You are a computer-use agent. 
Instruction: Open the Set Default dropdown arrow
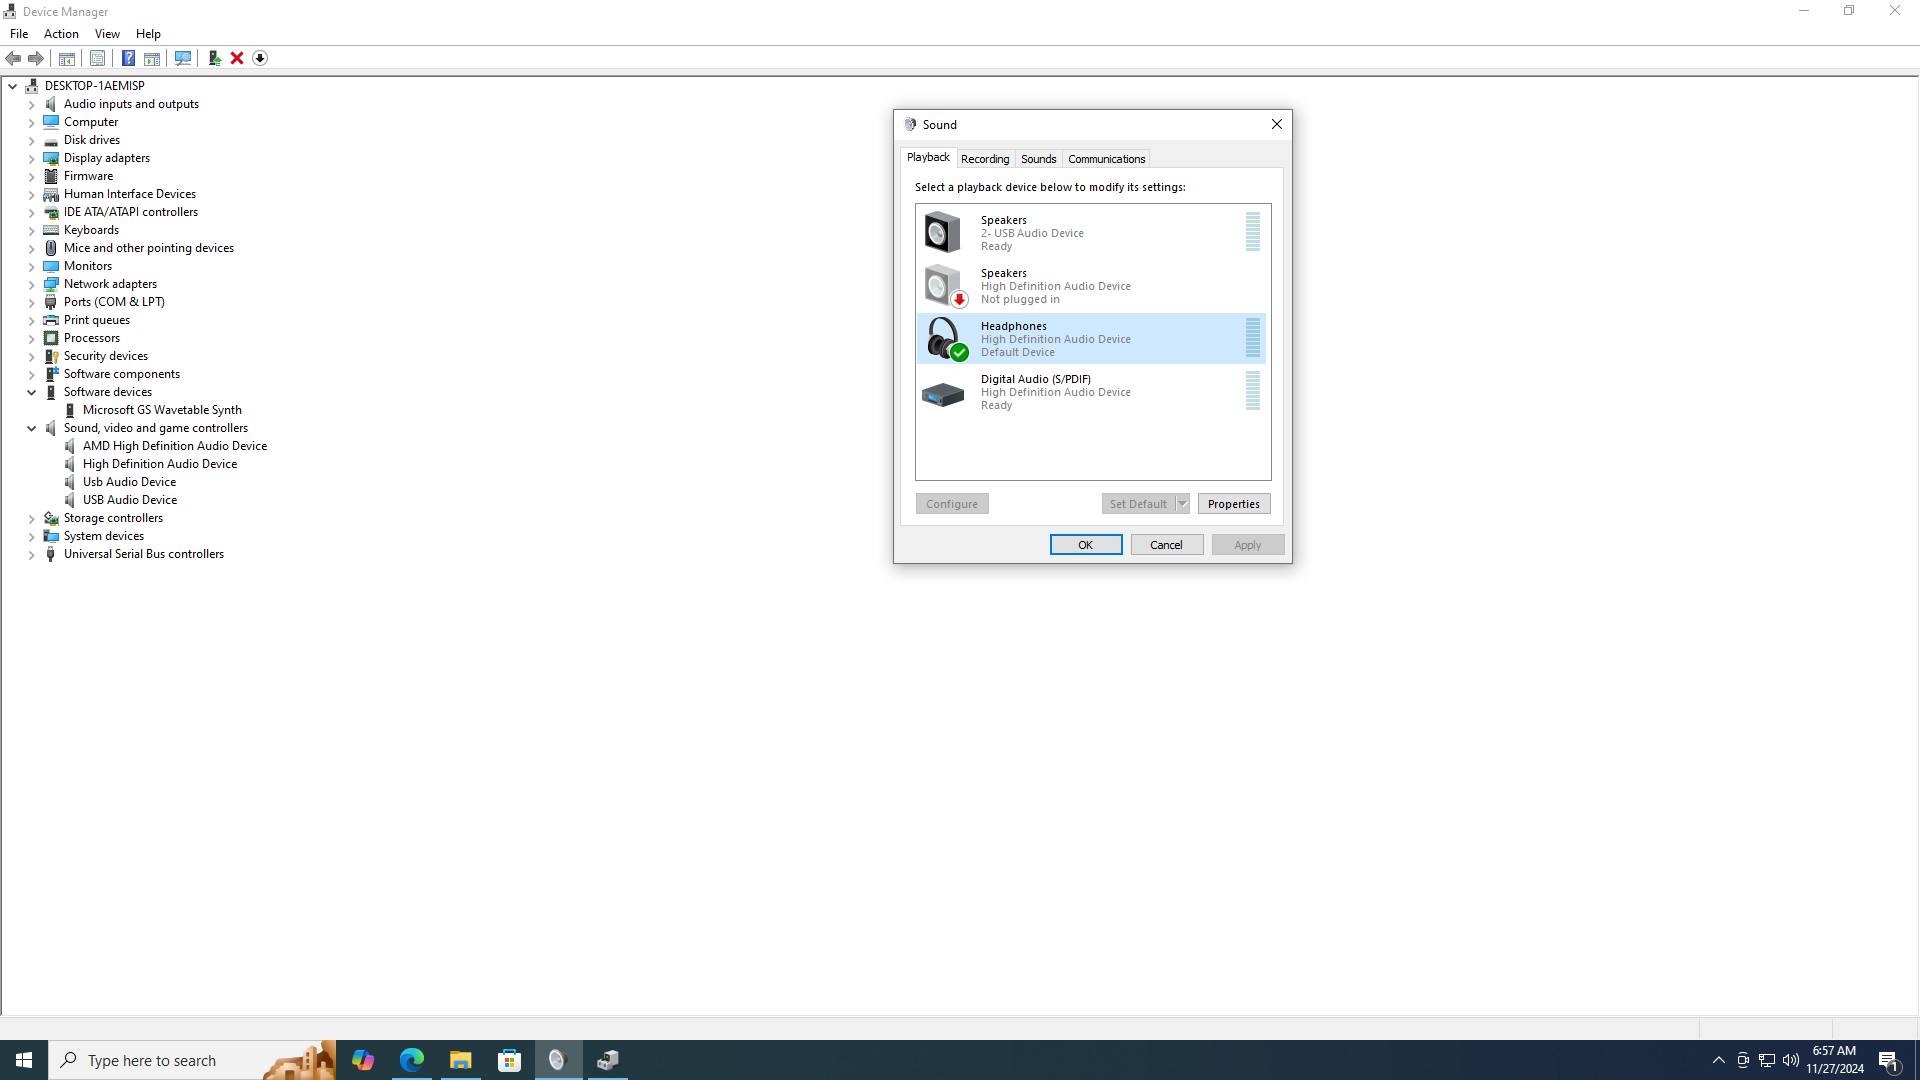[x=1182, y=504]
